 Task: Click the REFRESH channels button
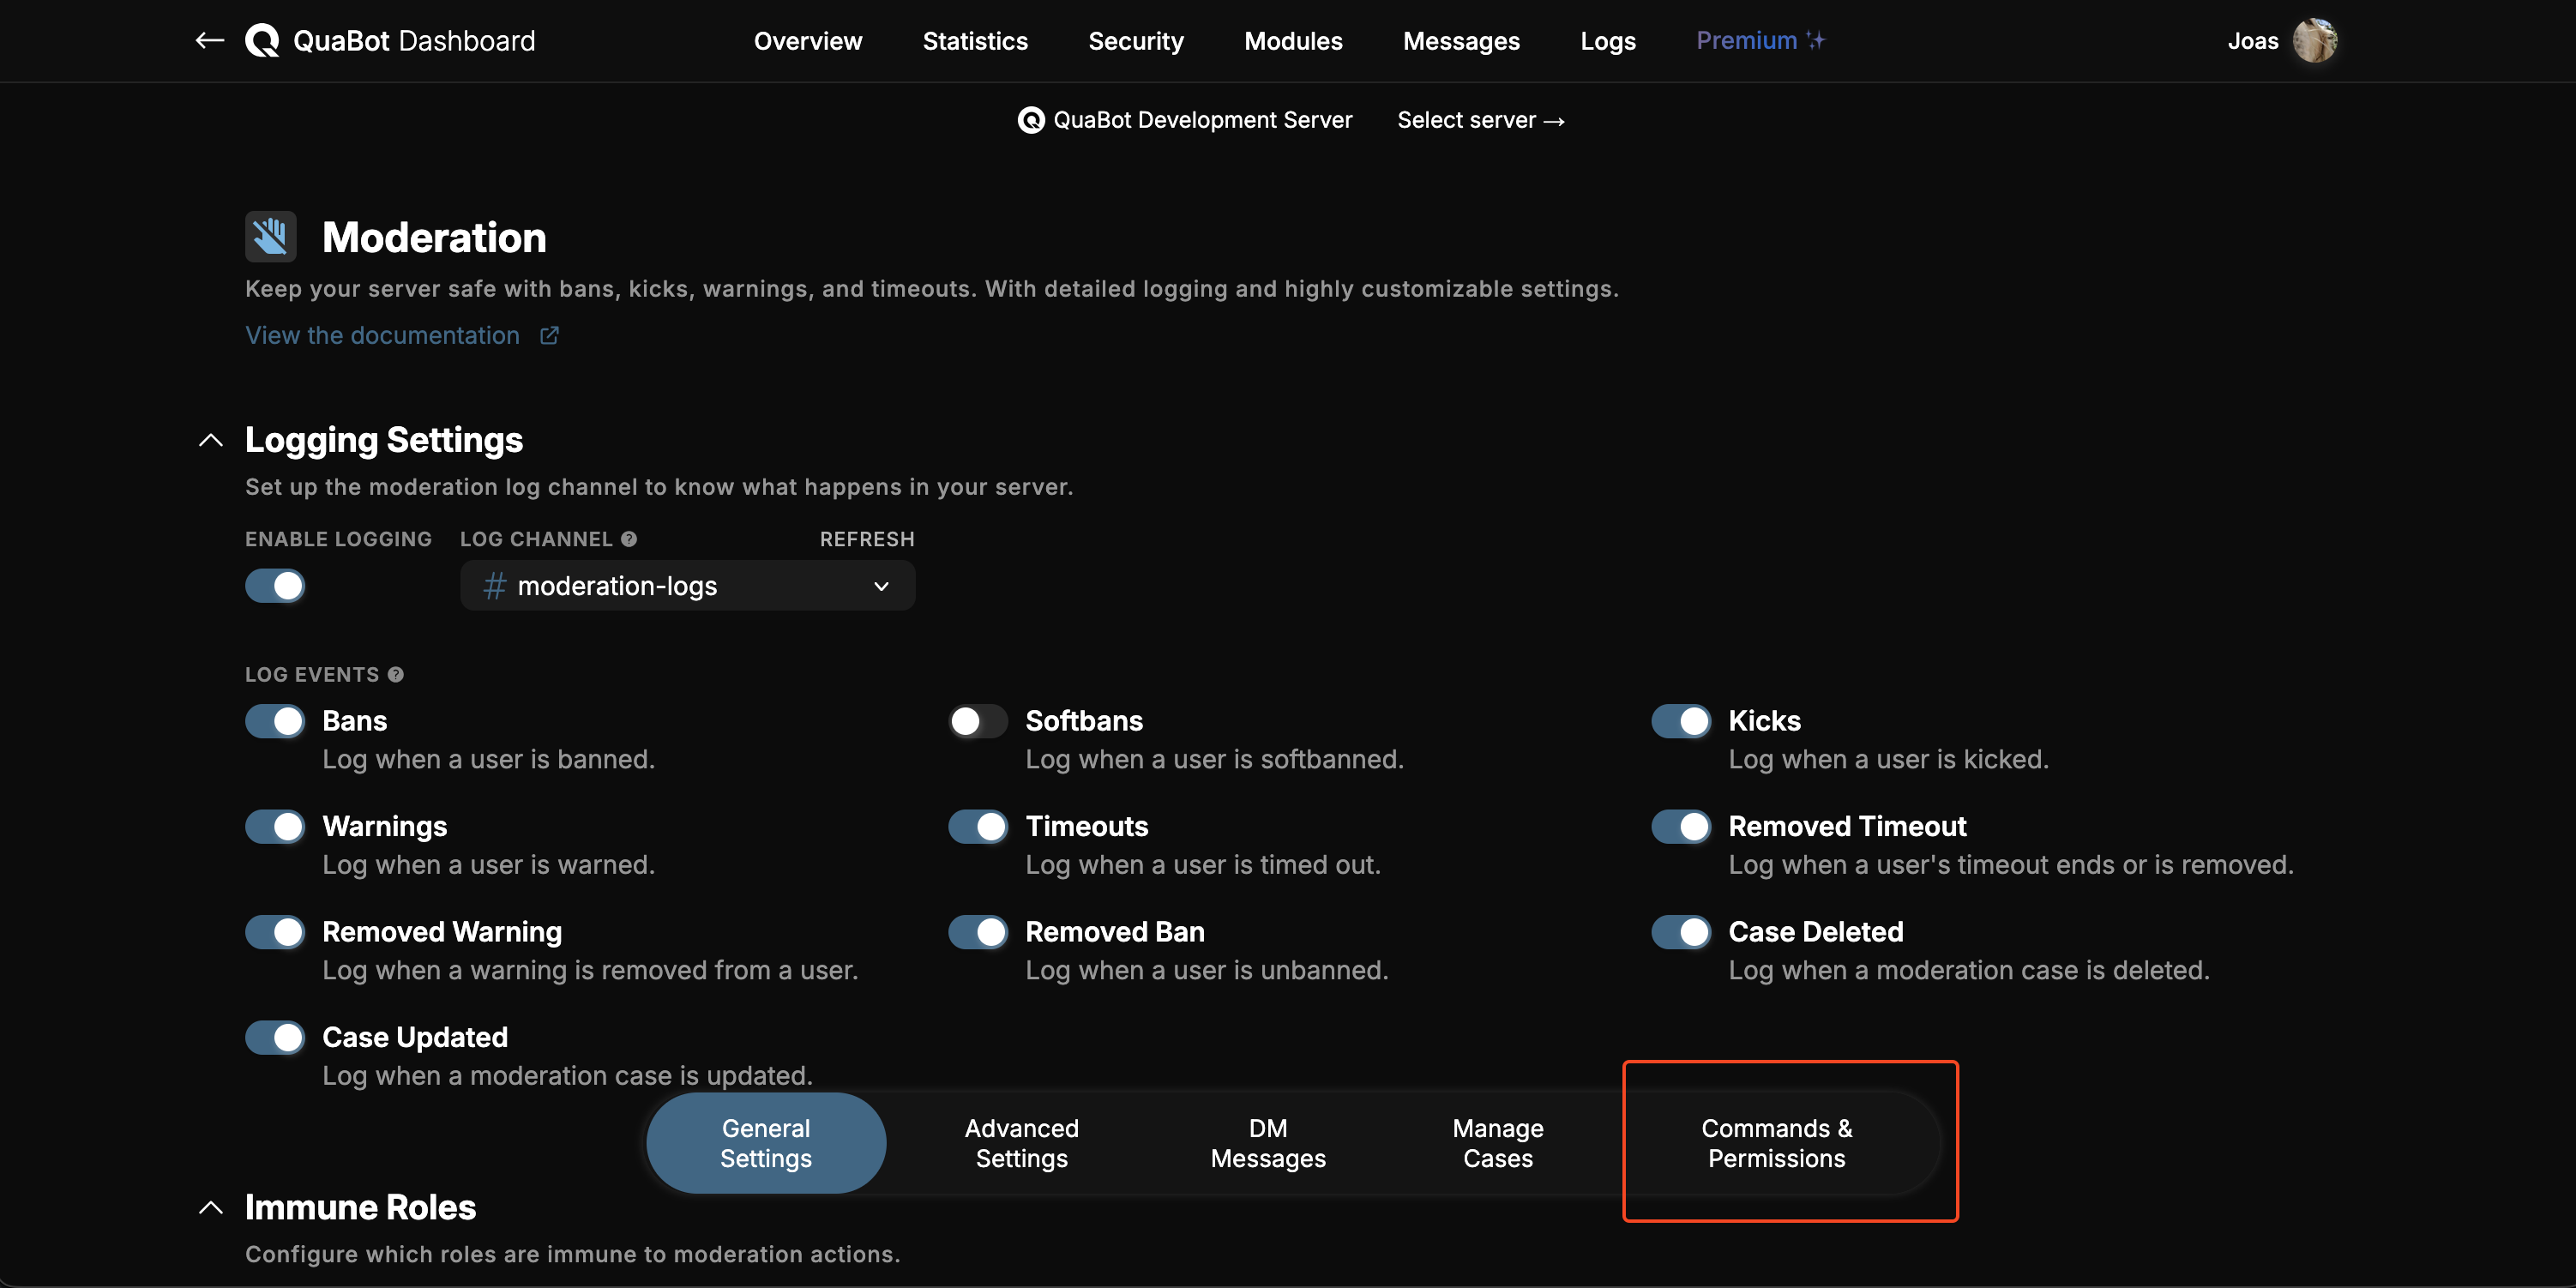867,539
